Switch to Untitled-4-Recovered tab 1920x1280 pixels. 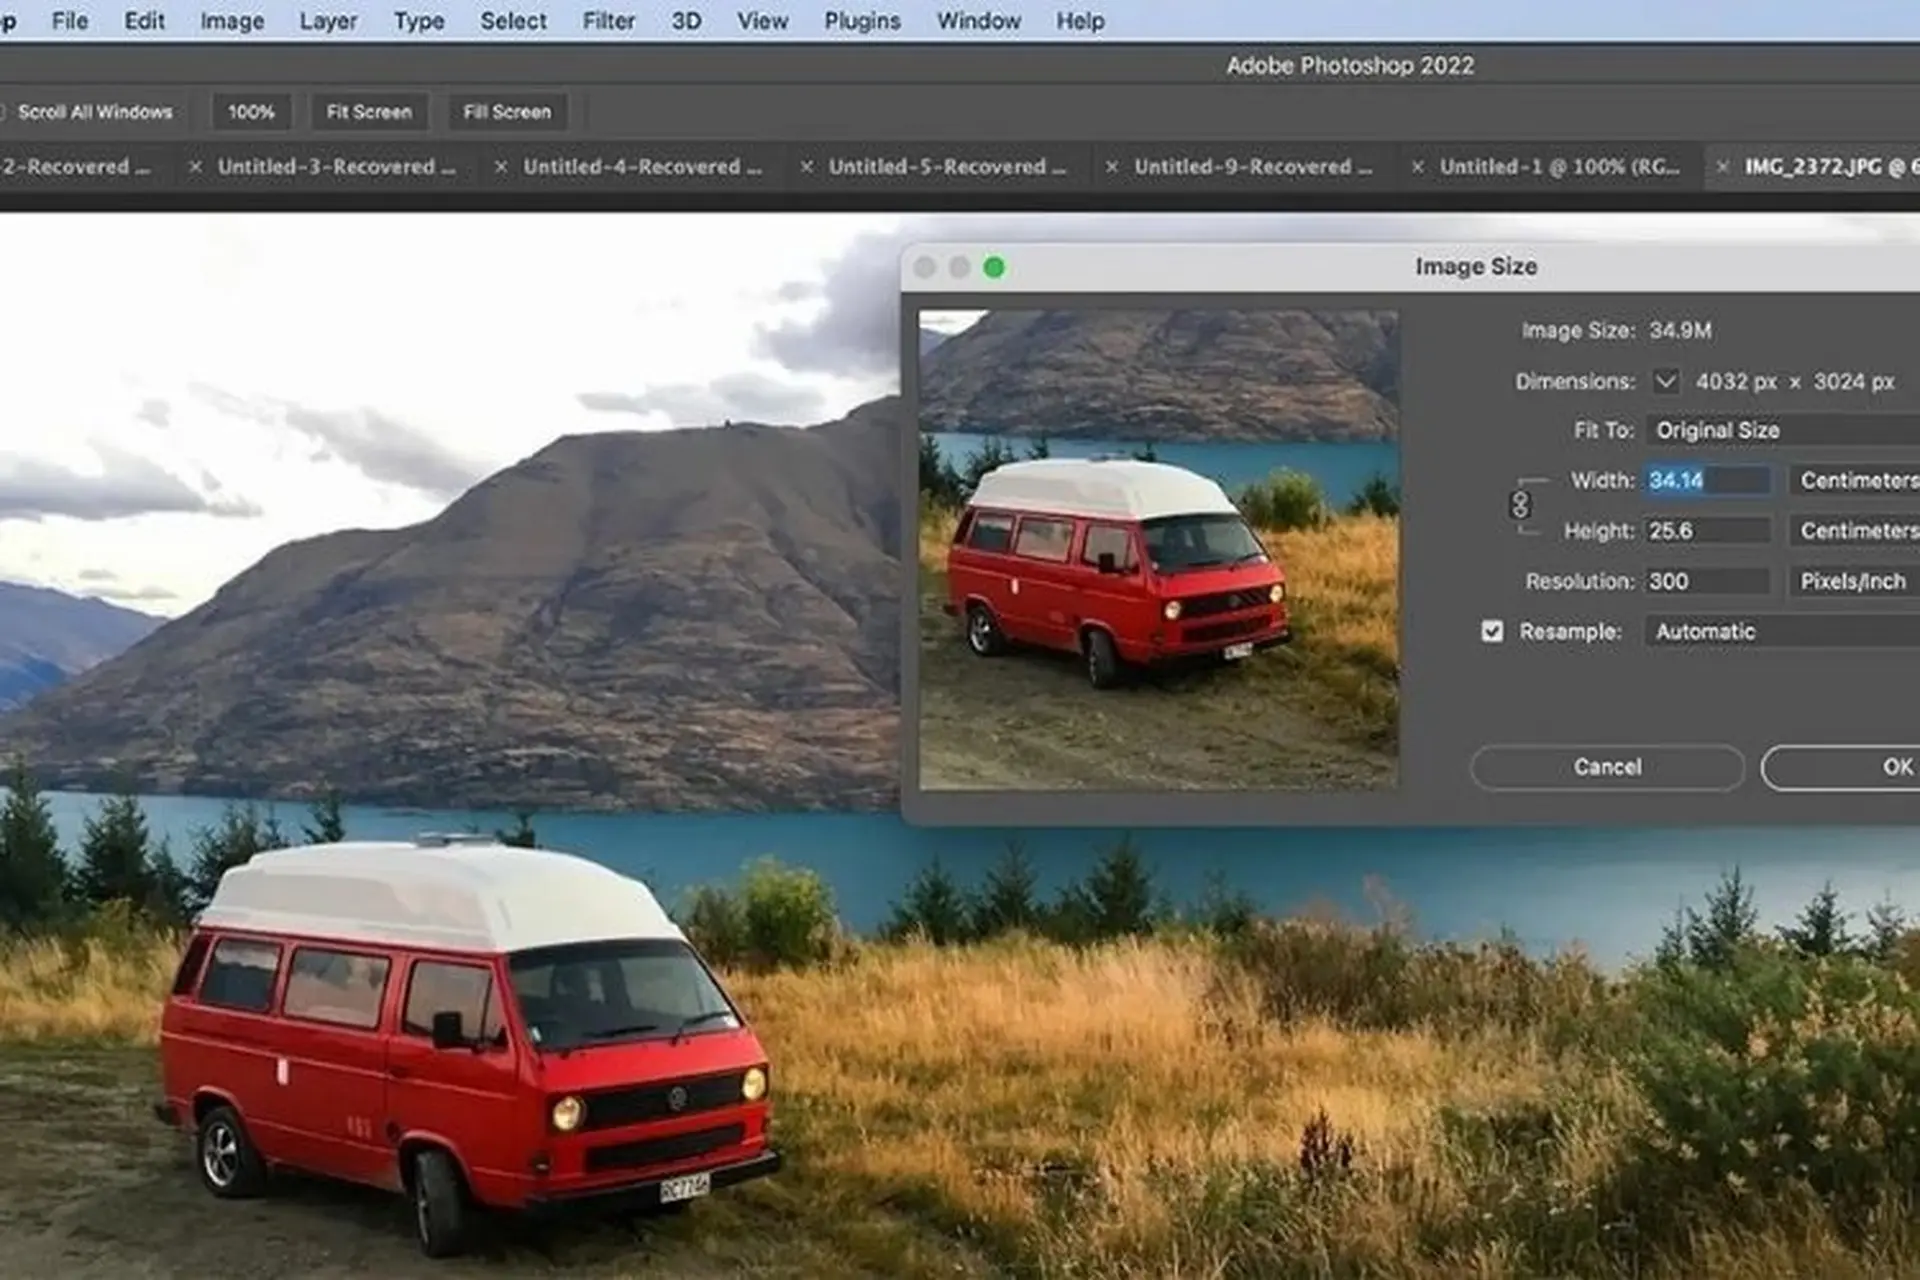coord(642,167)
